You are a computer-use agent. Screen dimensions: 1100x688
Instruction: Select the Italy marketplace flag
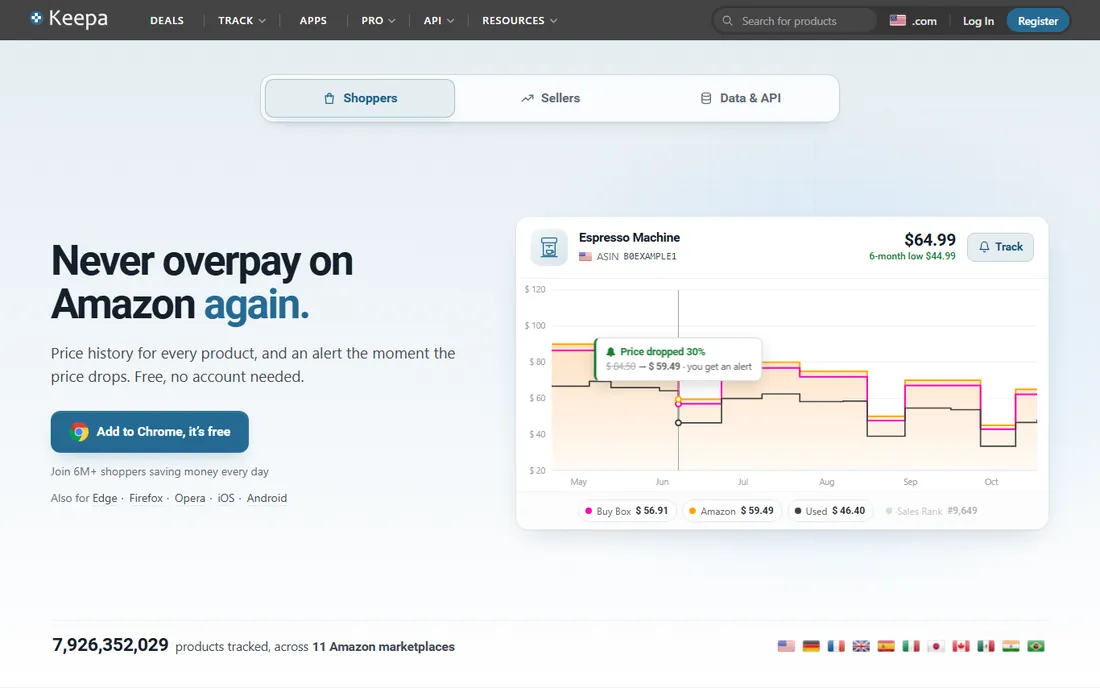coord(911,646)
